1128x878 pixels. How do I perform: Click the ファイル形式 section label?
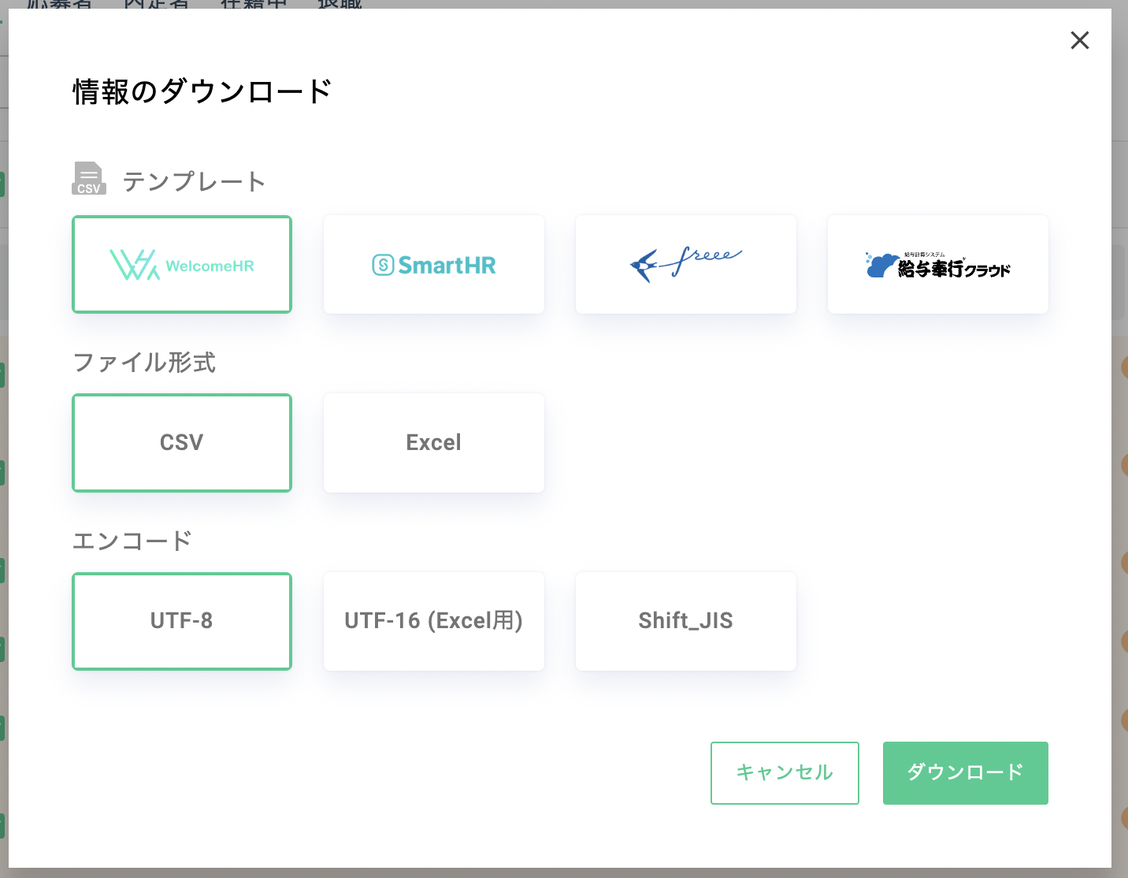144,362
